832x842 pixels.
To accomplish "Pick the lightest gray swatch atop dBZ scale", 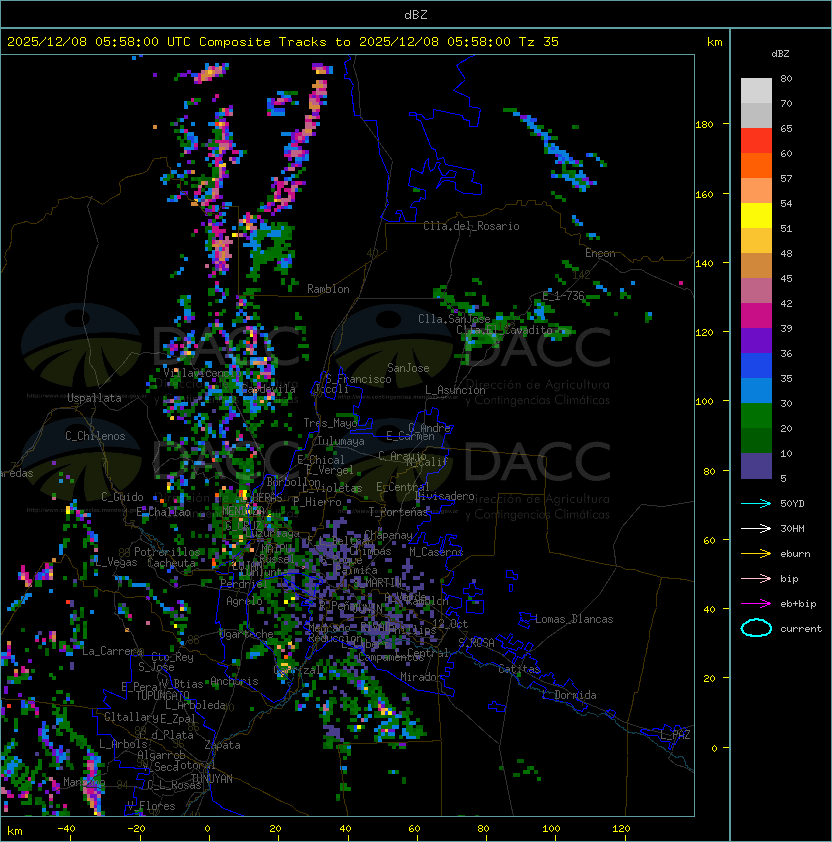I will point(756,91).
